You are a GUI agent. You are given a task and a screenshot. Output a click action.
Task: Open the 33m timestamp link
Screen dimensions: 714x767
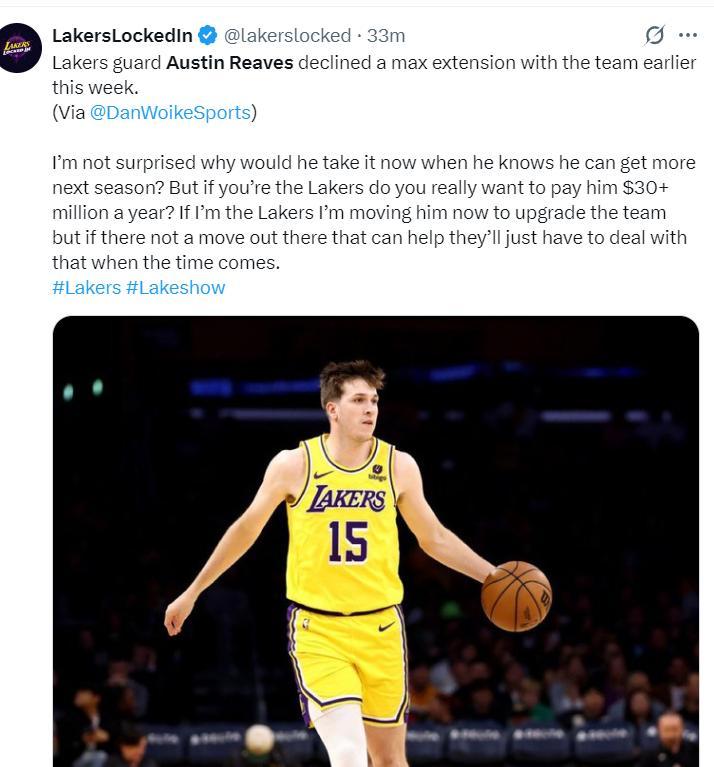(386, 36)
